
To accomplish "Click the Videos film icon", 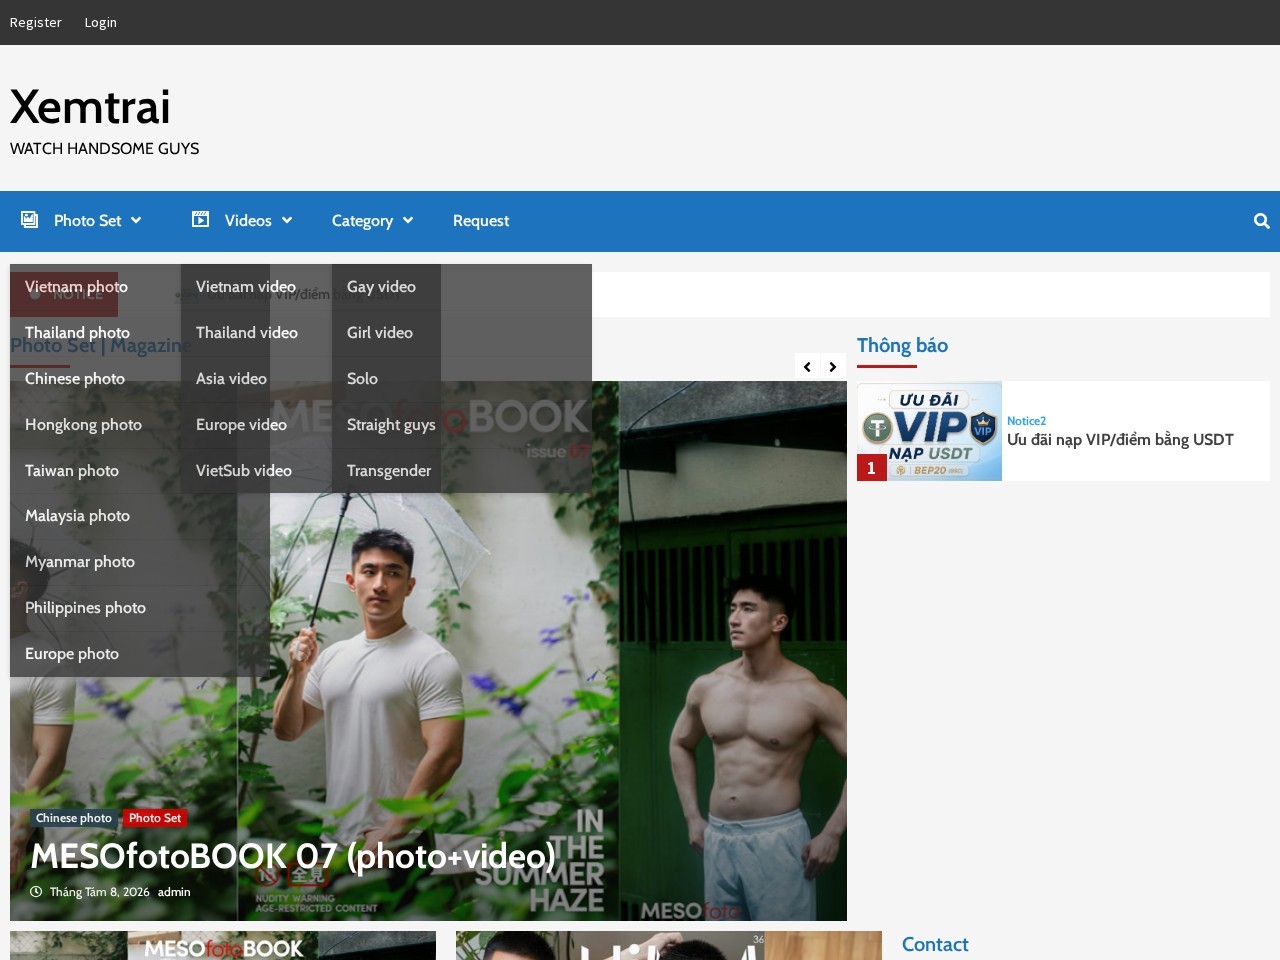I will click(201, 220).
